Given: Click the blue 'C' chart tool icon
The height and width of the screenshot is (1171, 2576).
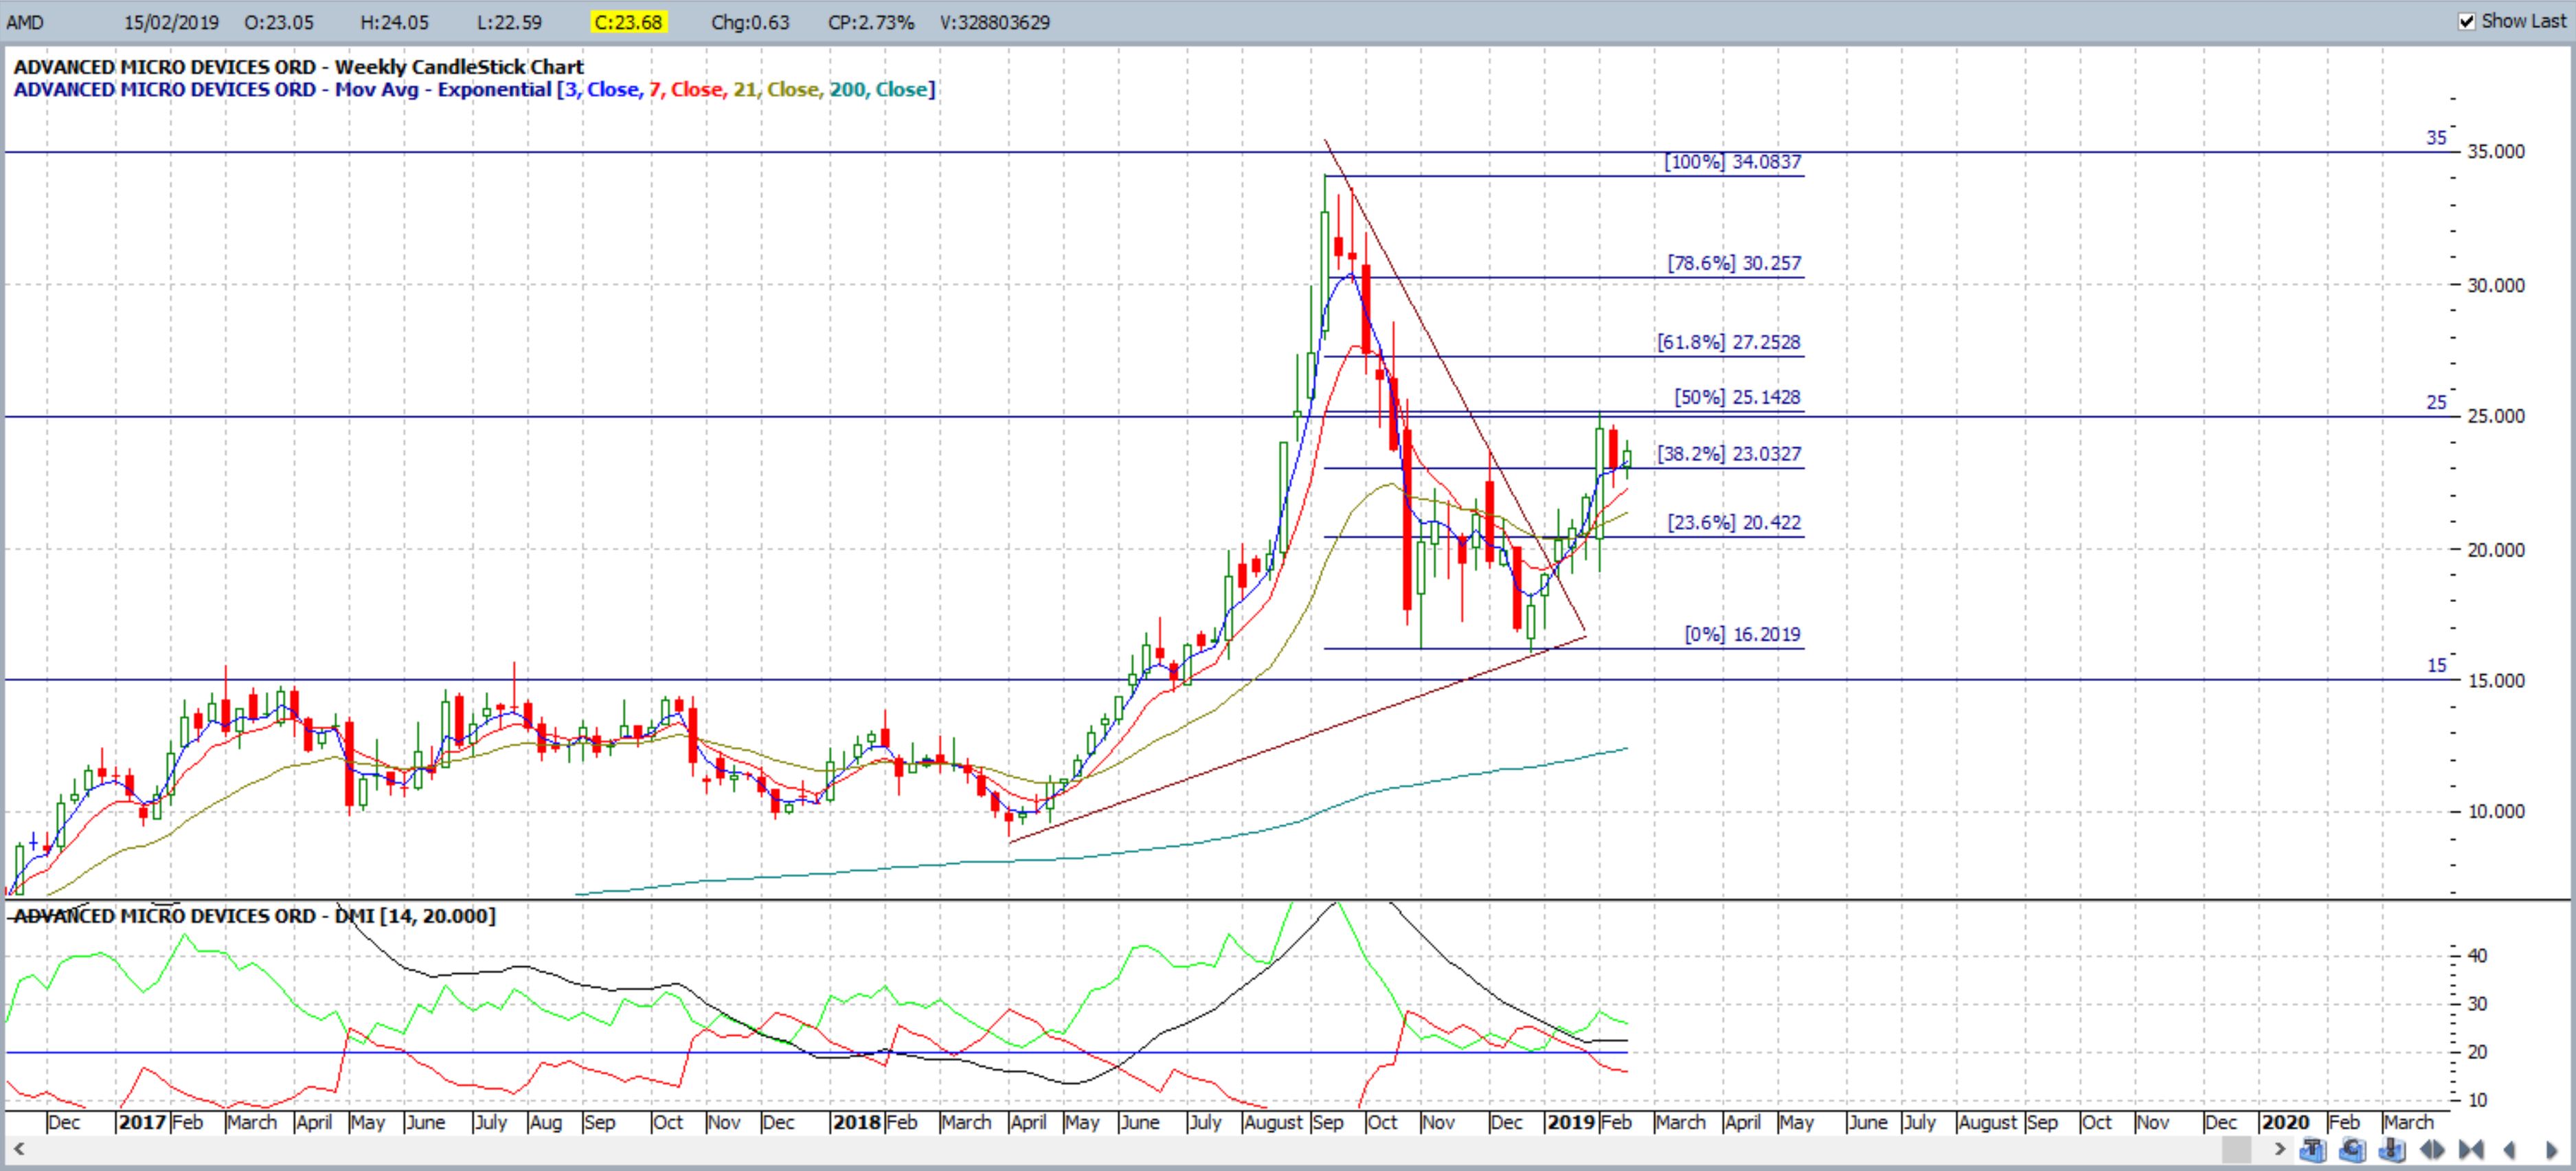Looking at the screenshot, I should tap(2353, 1150).
